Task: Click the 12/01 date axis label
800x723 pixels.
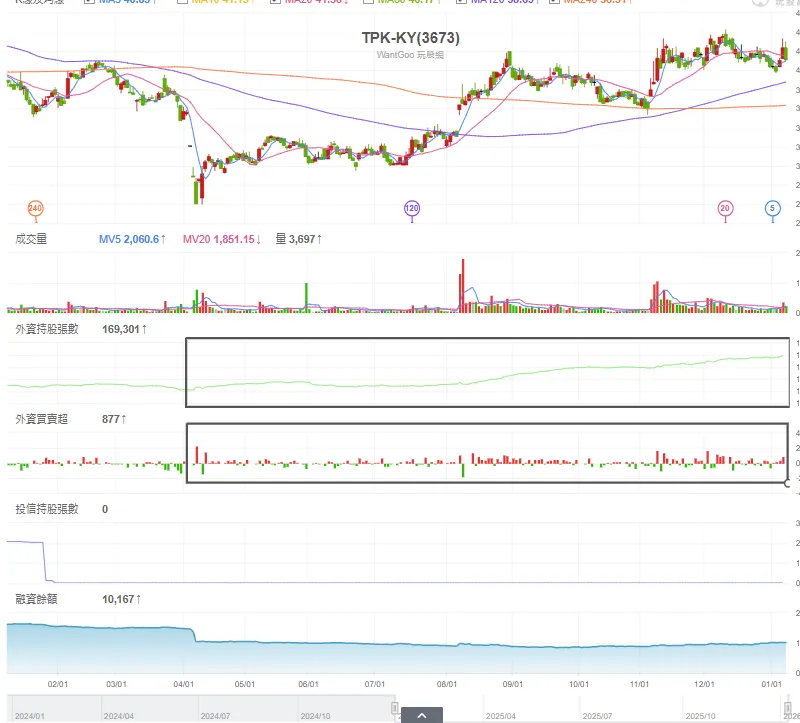Action: coord(704,684)
